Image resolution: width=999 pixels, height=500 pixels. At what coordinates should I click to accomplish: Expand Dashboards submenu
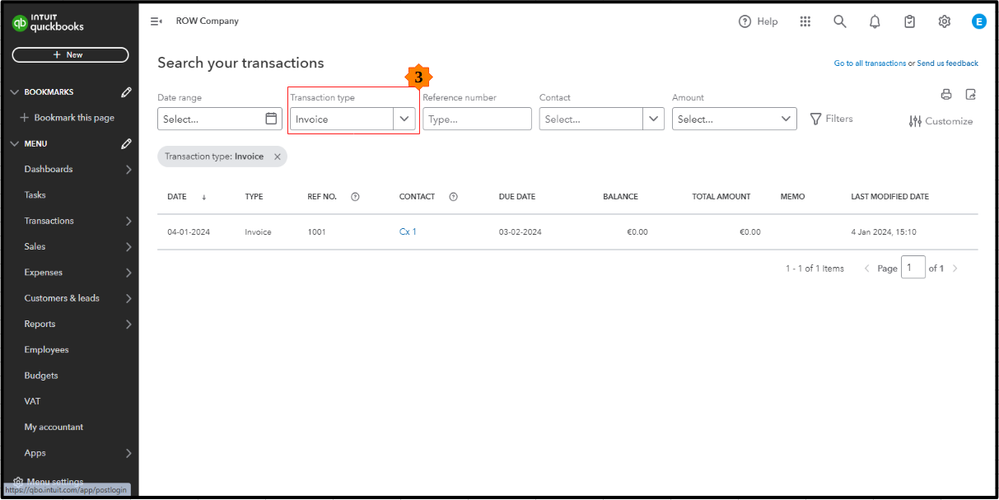[129, 169]
